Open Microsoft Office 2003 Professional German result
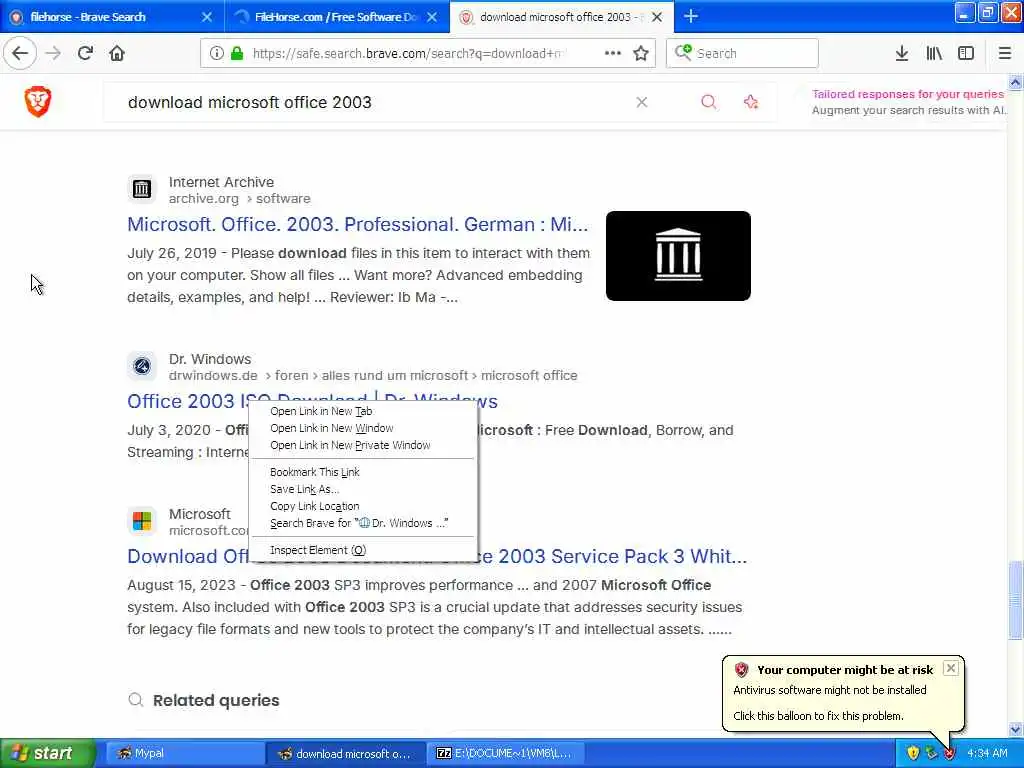 (x=357, y=225)
